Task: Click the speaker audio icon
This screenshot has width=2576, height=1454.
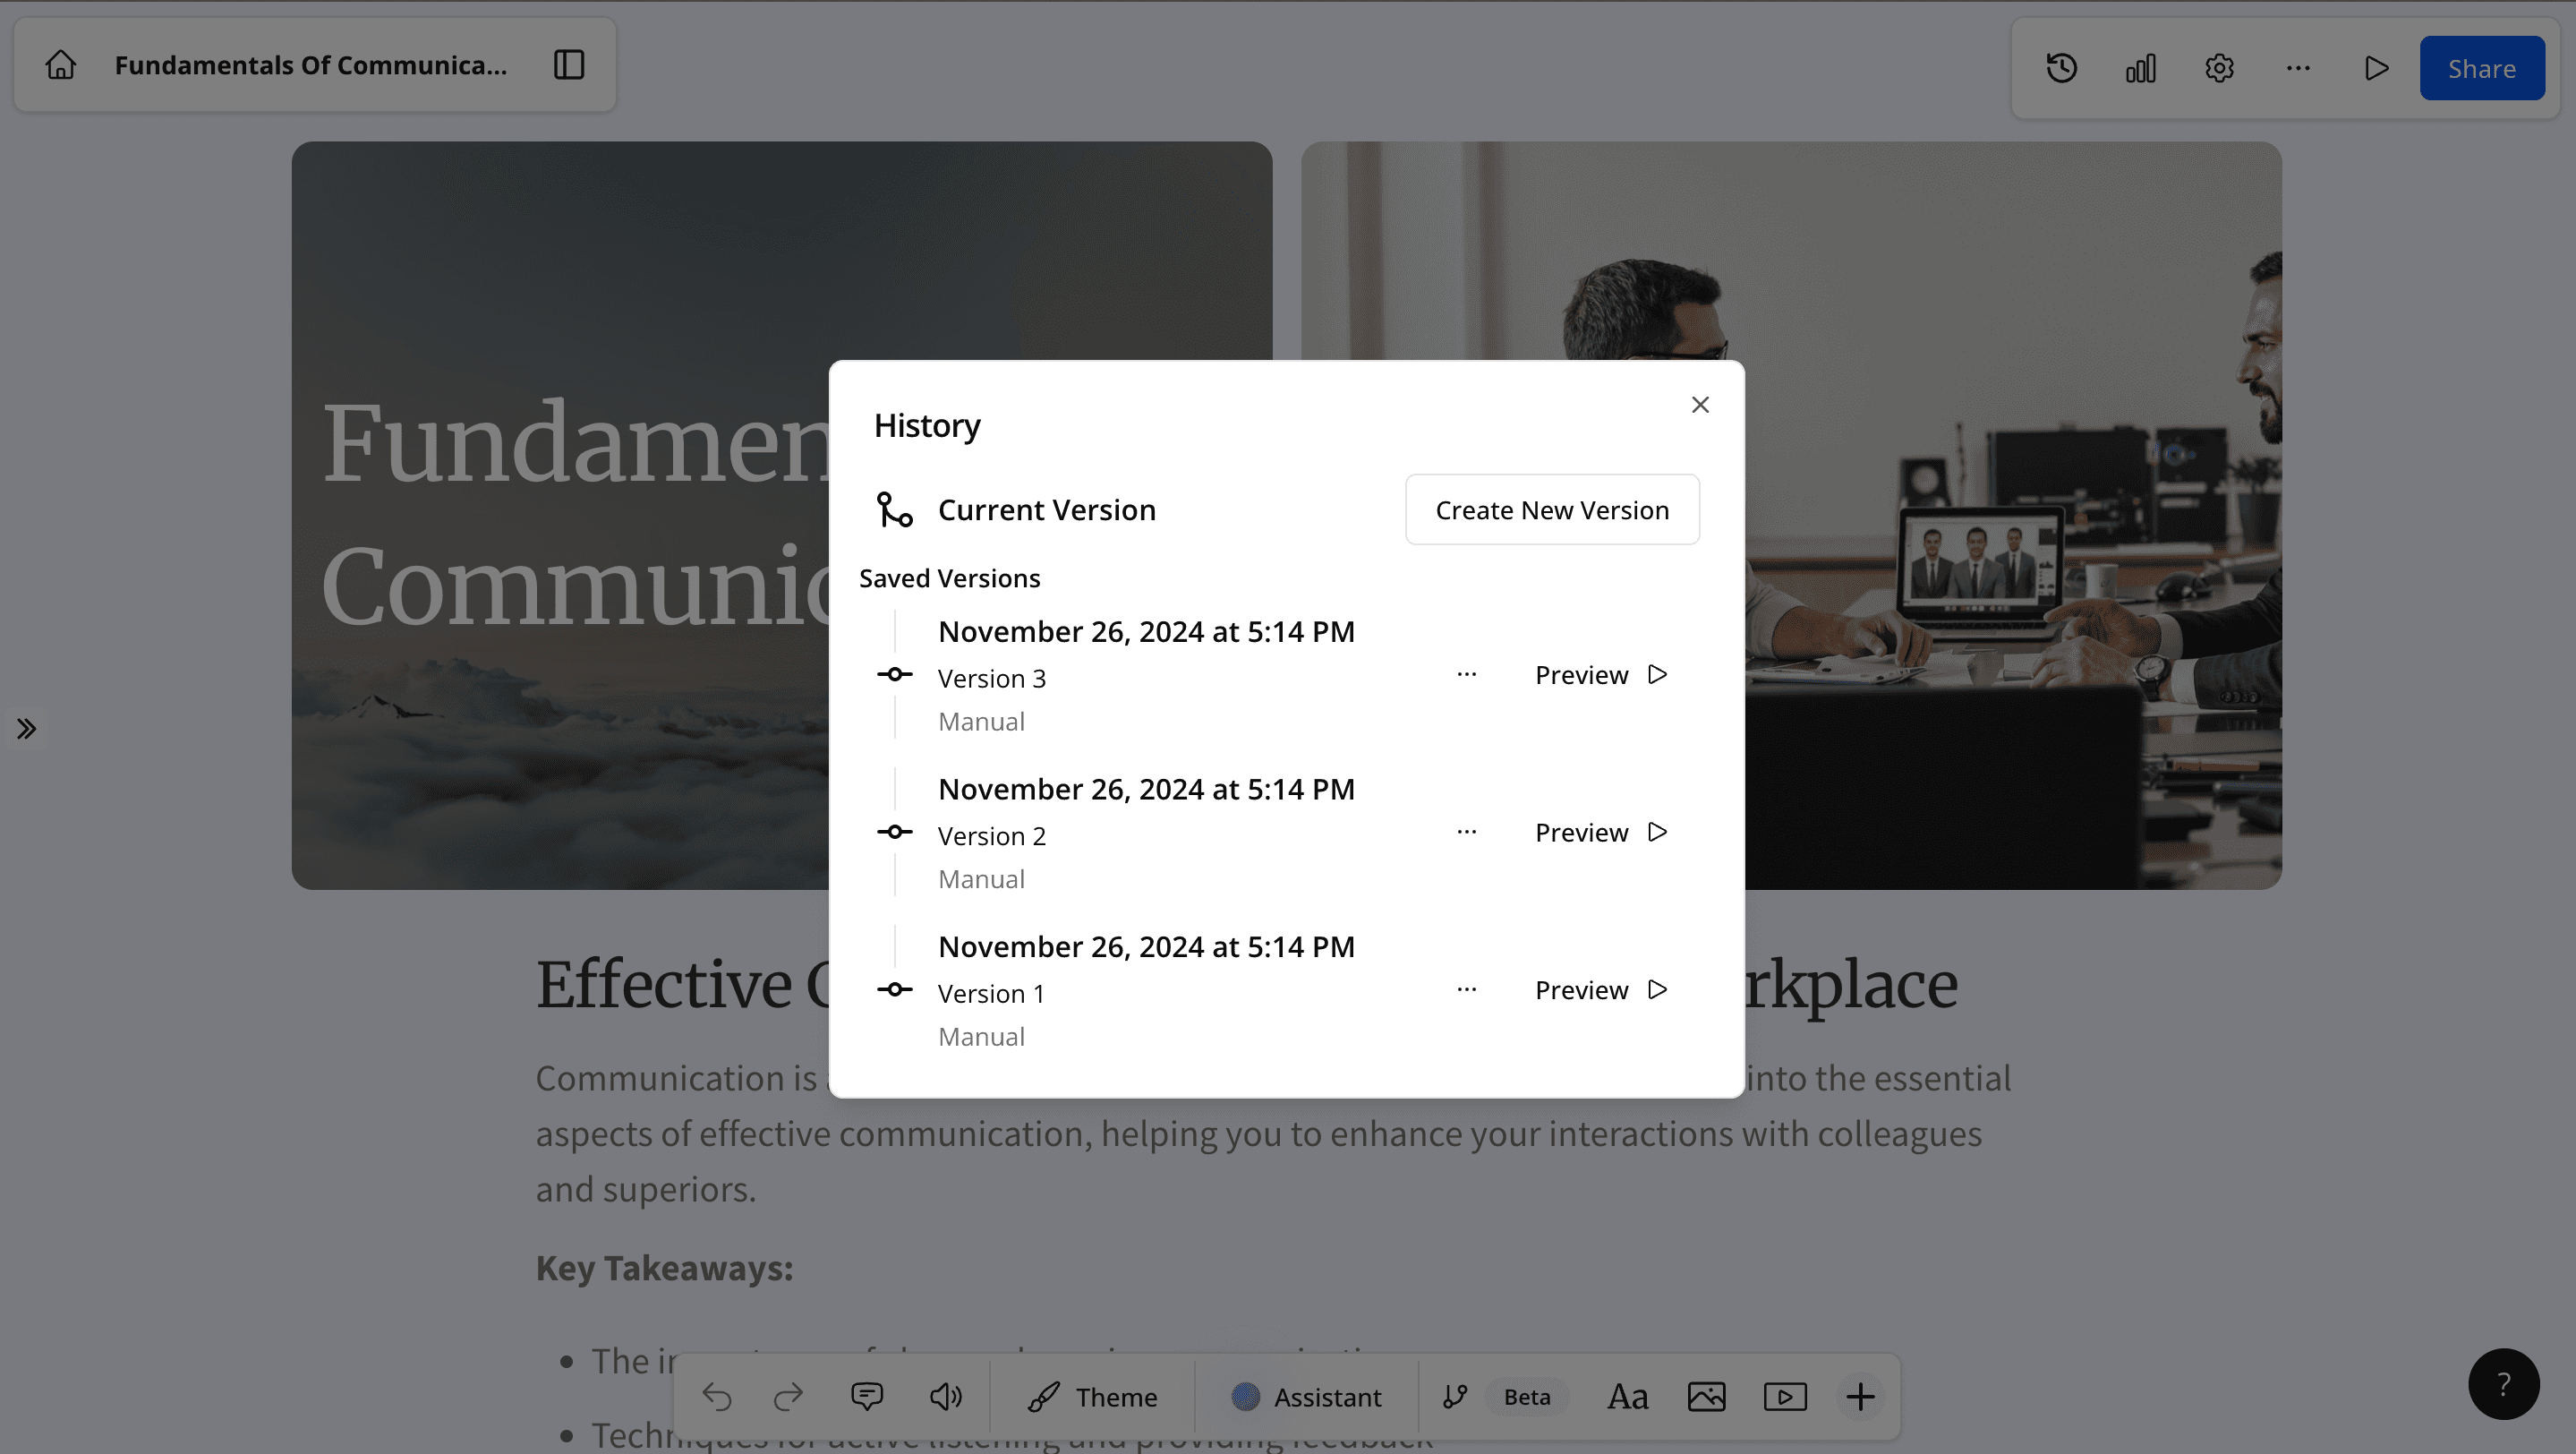Action: (946, 1397)
